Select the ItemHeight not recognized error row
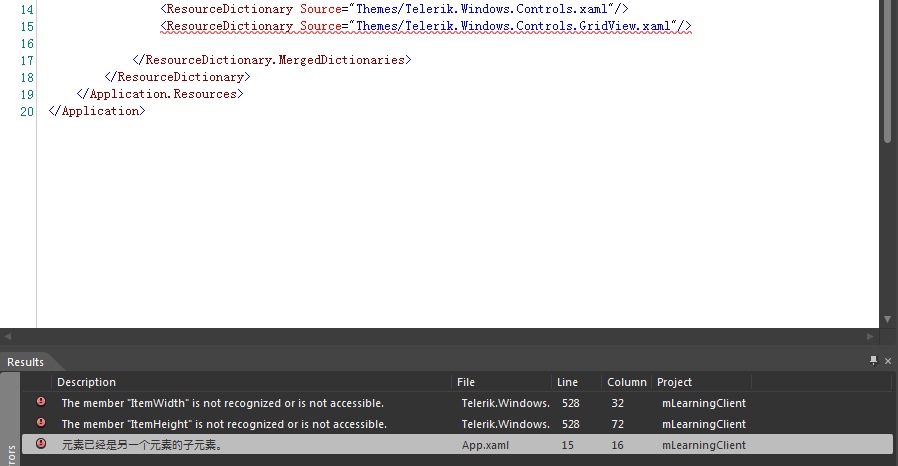Screen dimensions: 898x466 tap(457, 424)
